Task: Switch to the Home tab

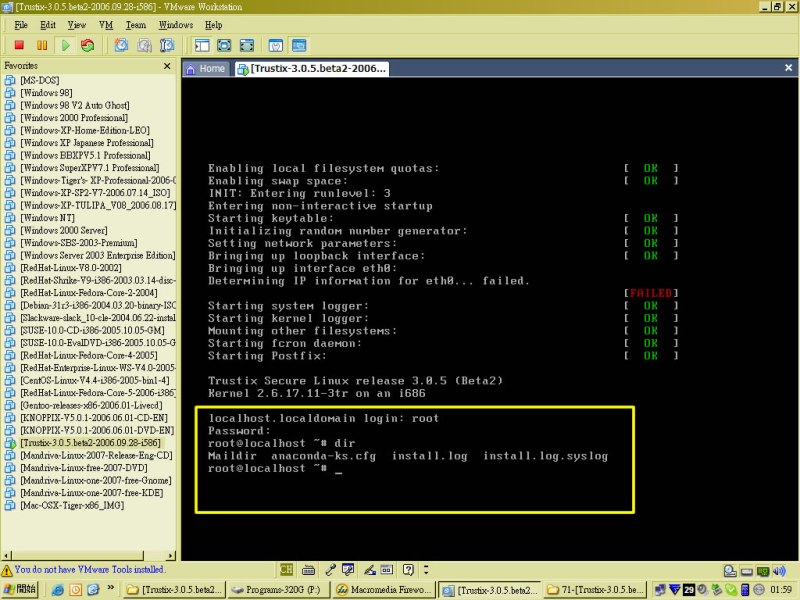Action: point(207,68)
